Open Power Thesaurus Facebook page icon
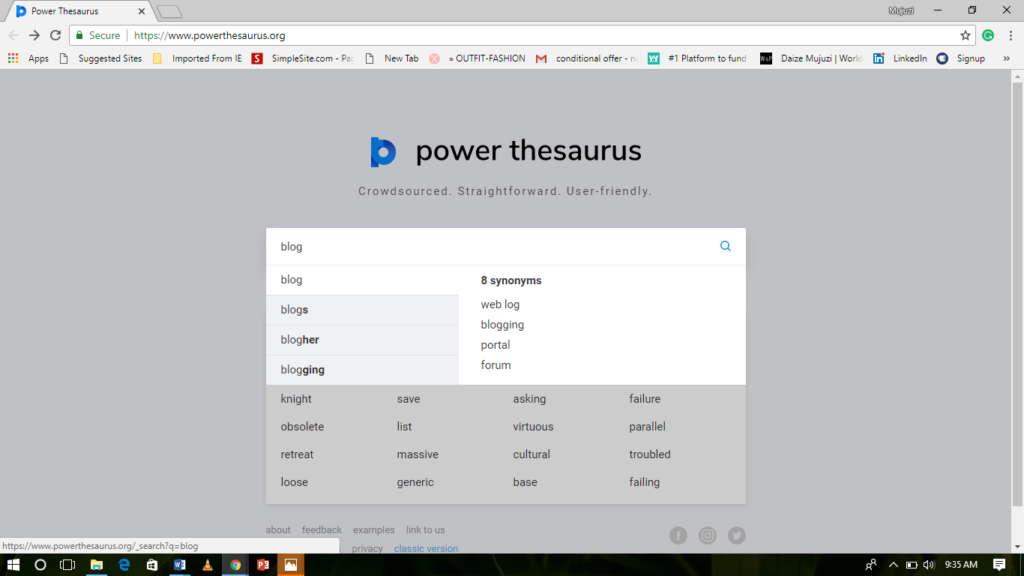 click(678, 536)
